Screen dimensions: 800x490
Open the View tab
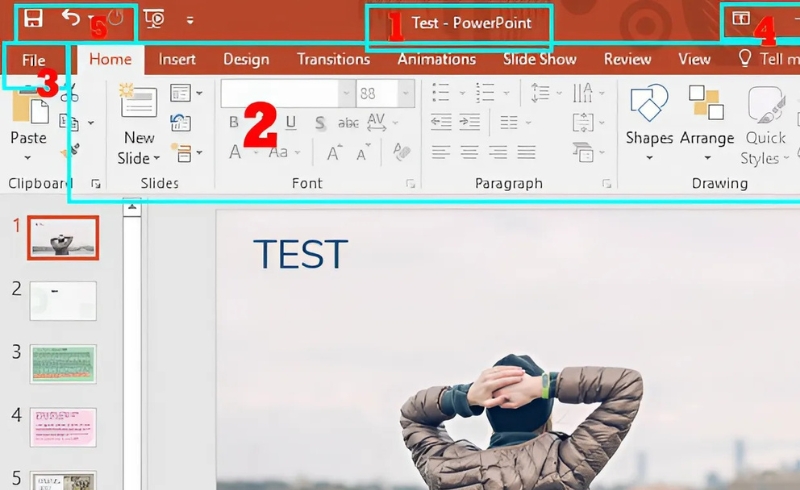pyautogui.click(x=694, y=59)
